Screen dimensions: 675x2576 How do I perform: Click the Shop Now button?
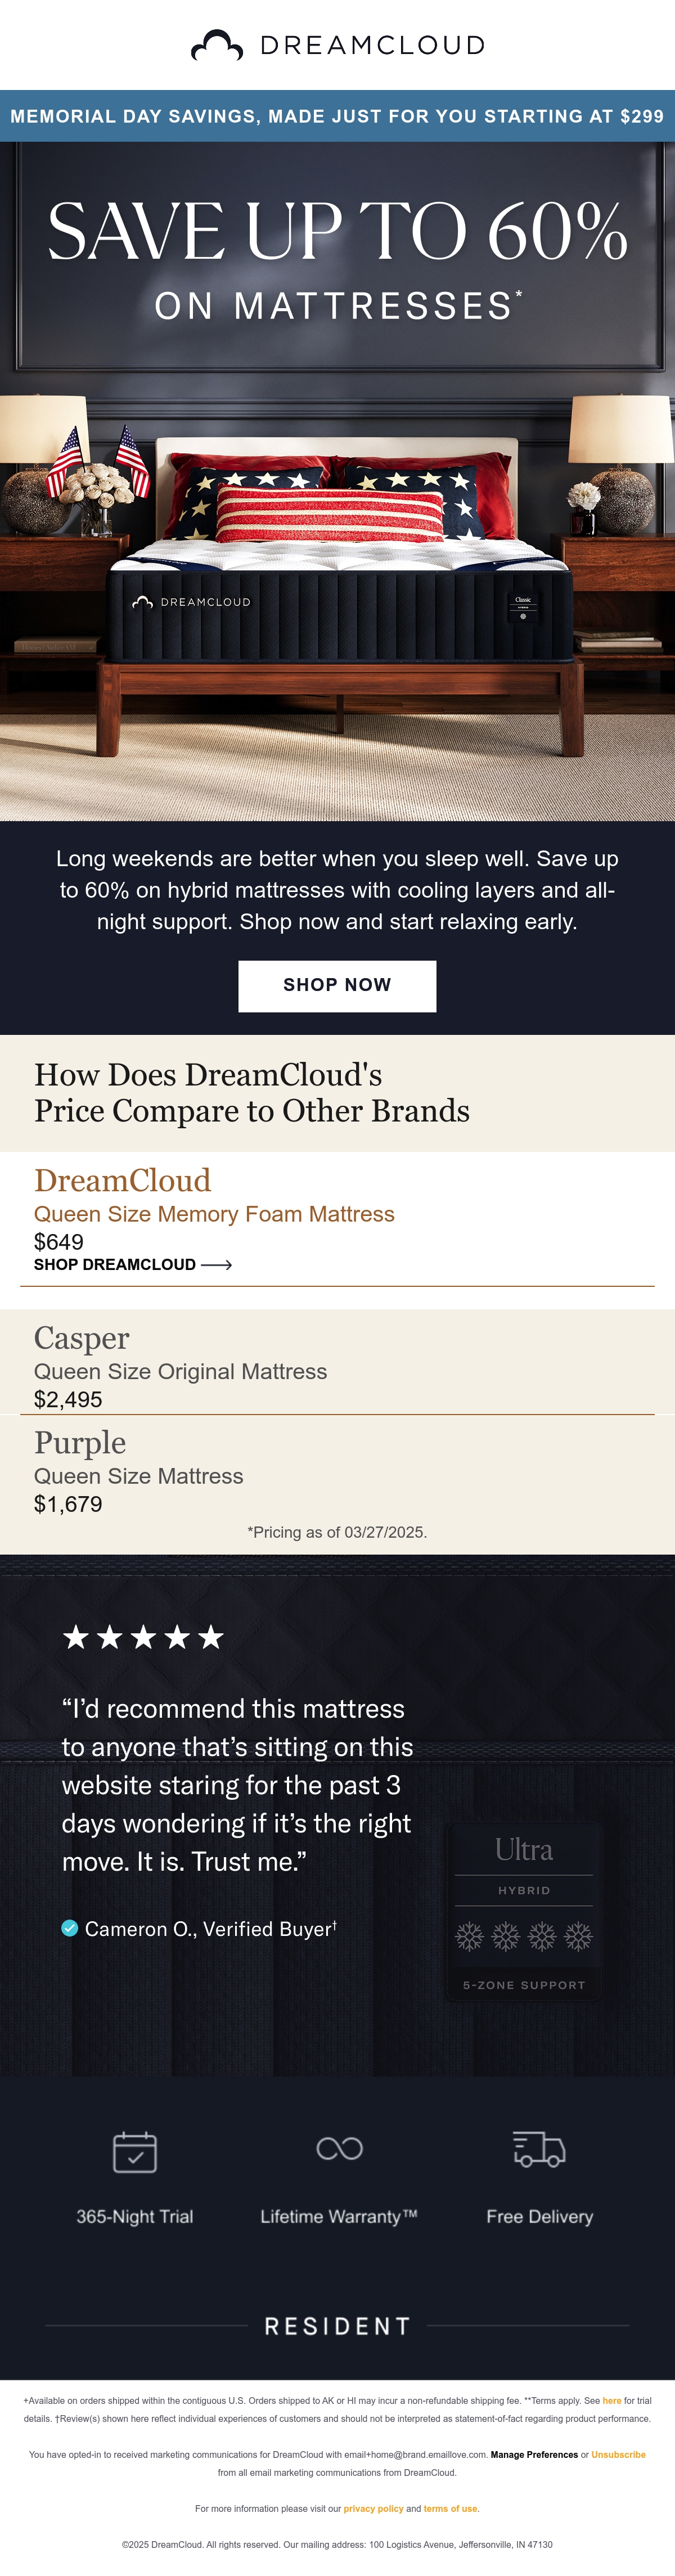[x=337, y=986]
